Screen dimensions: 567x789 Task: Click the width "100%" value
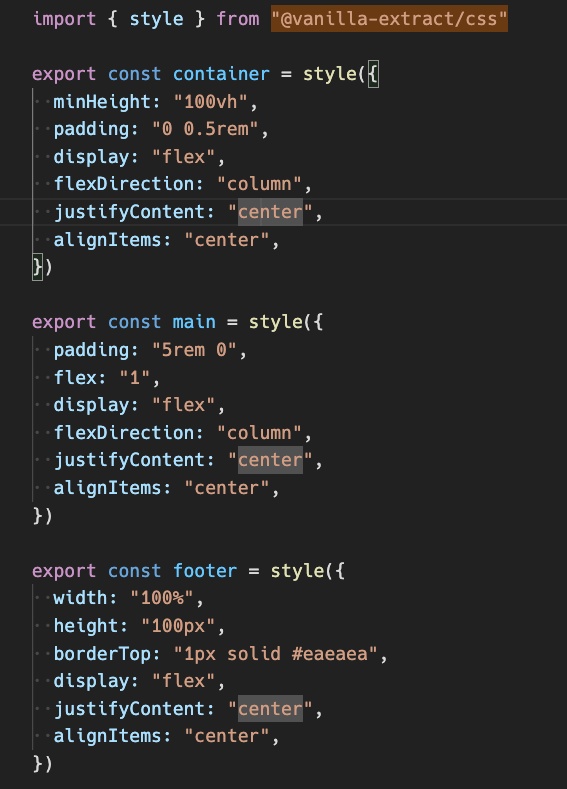[x=162, y=598]
